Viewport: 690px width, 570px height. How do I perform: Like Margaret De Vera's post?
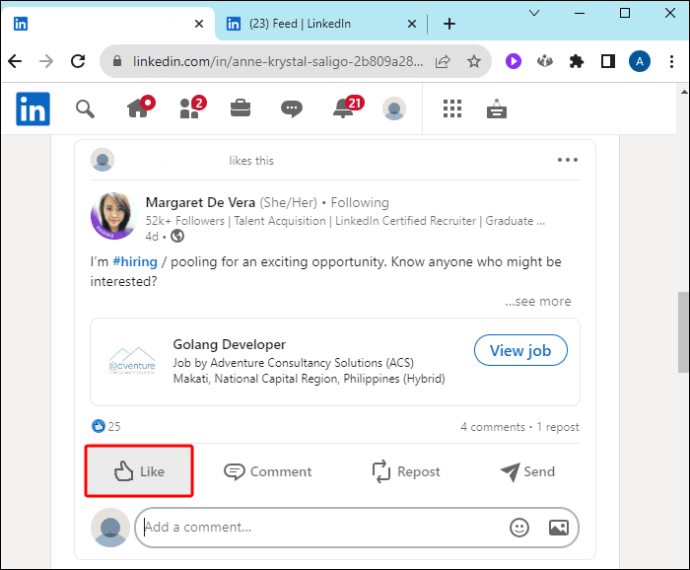[x=139, y=471]
